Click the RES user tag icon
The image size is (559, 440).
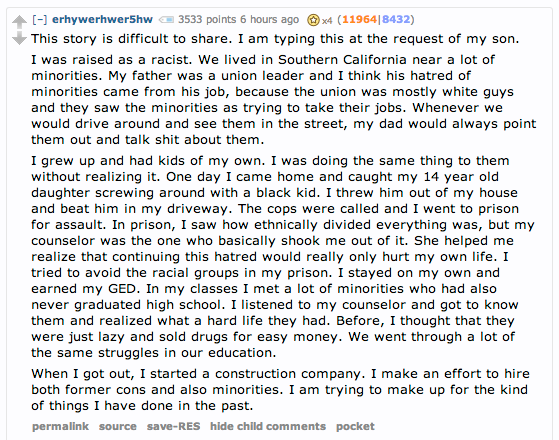(166, 20)
